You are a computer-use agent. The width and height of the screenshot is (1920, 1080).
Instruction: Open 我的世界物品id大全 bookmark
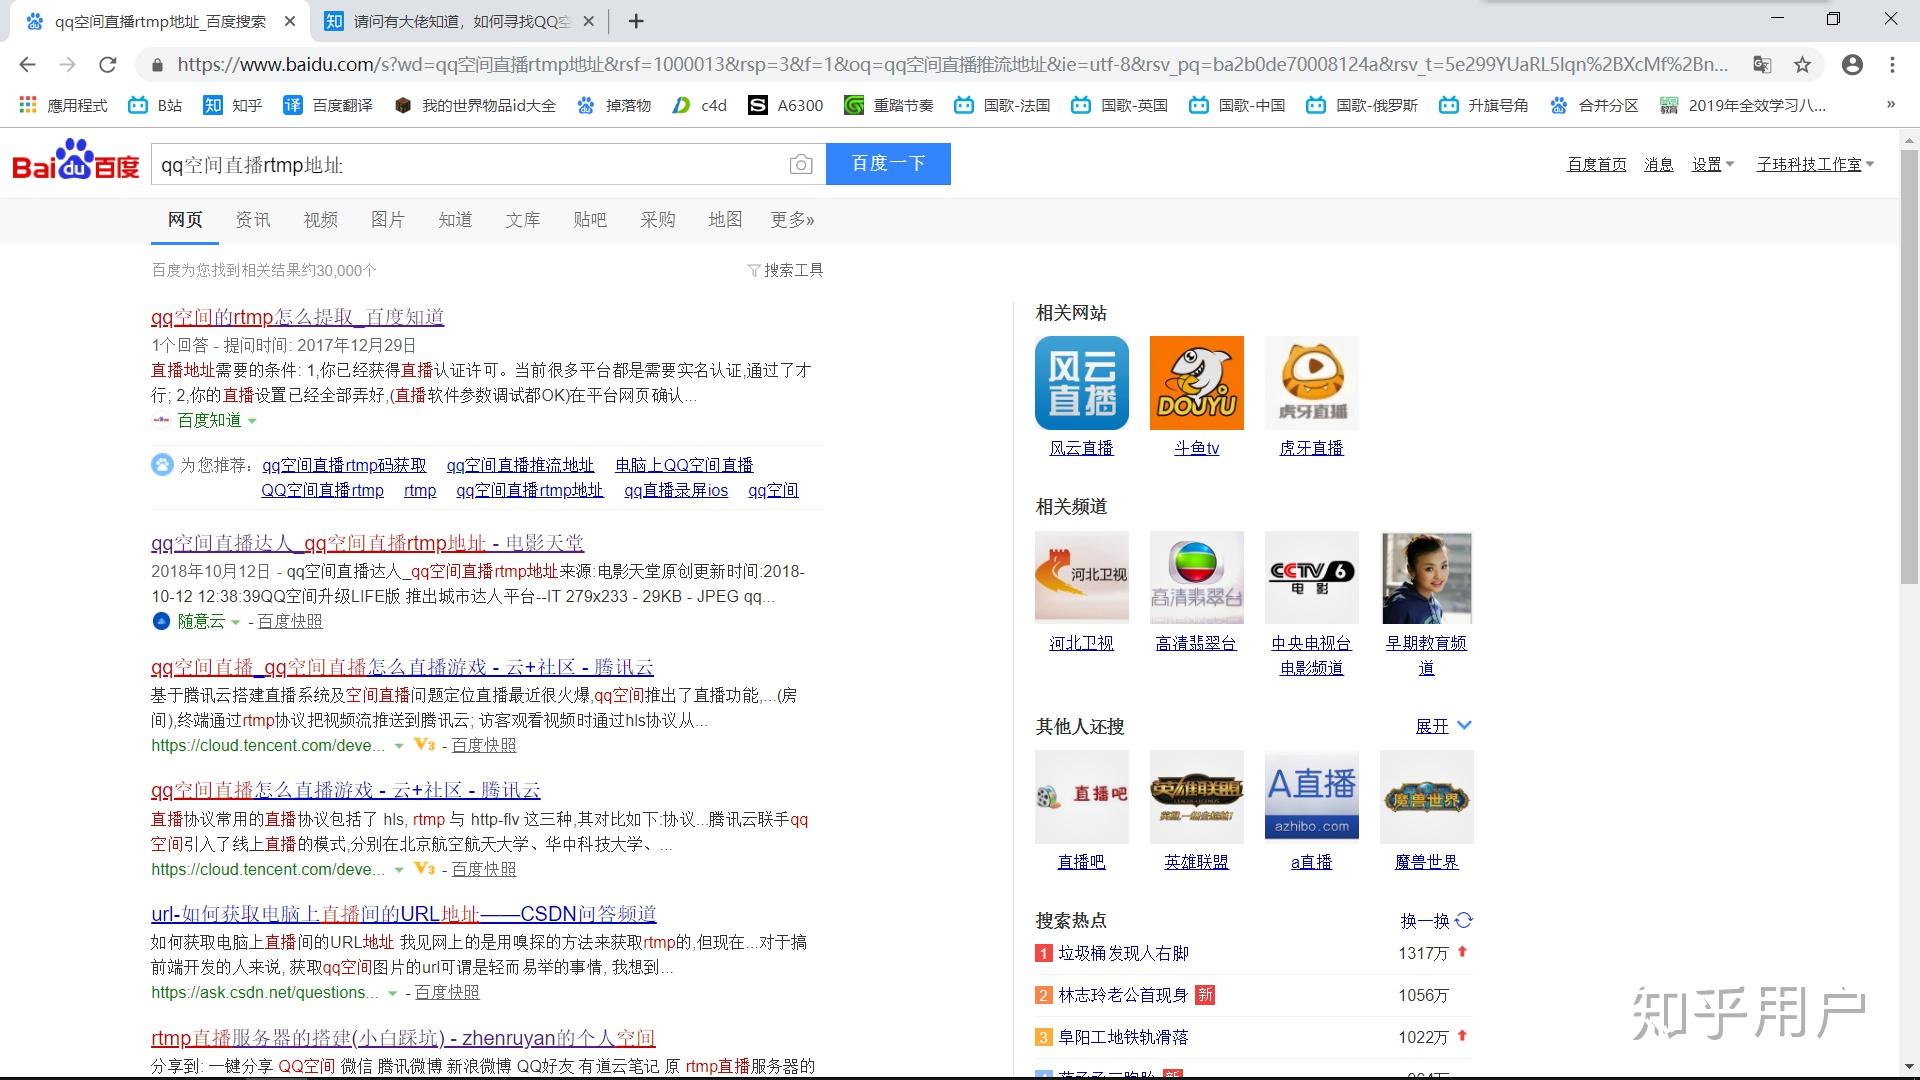point(474,105)
